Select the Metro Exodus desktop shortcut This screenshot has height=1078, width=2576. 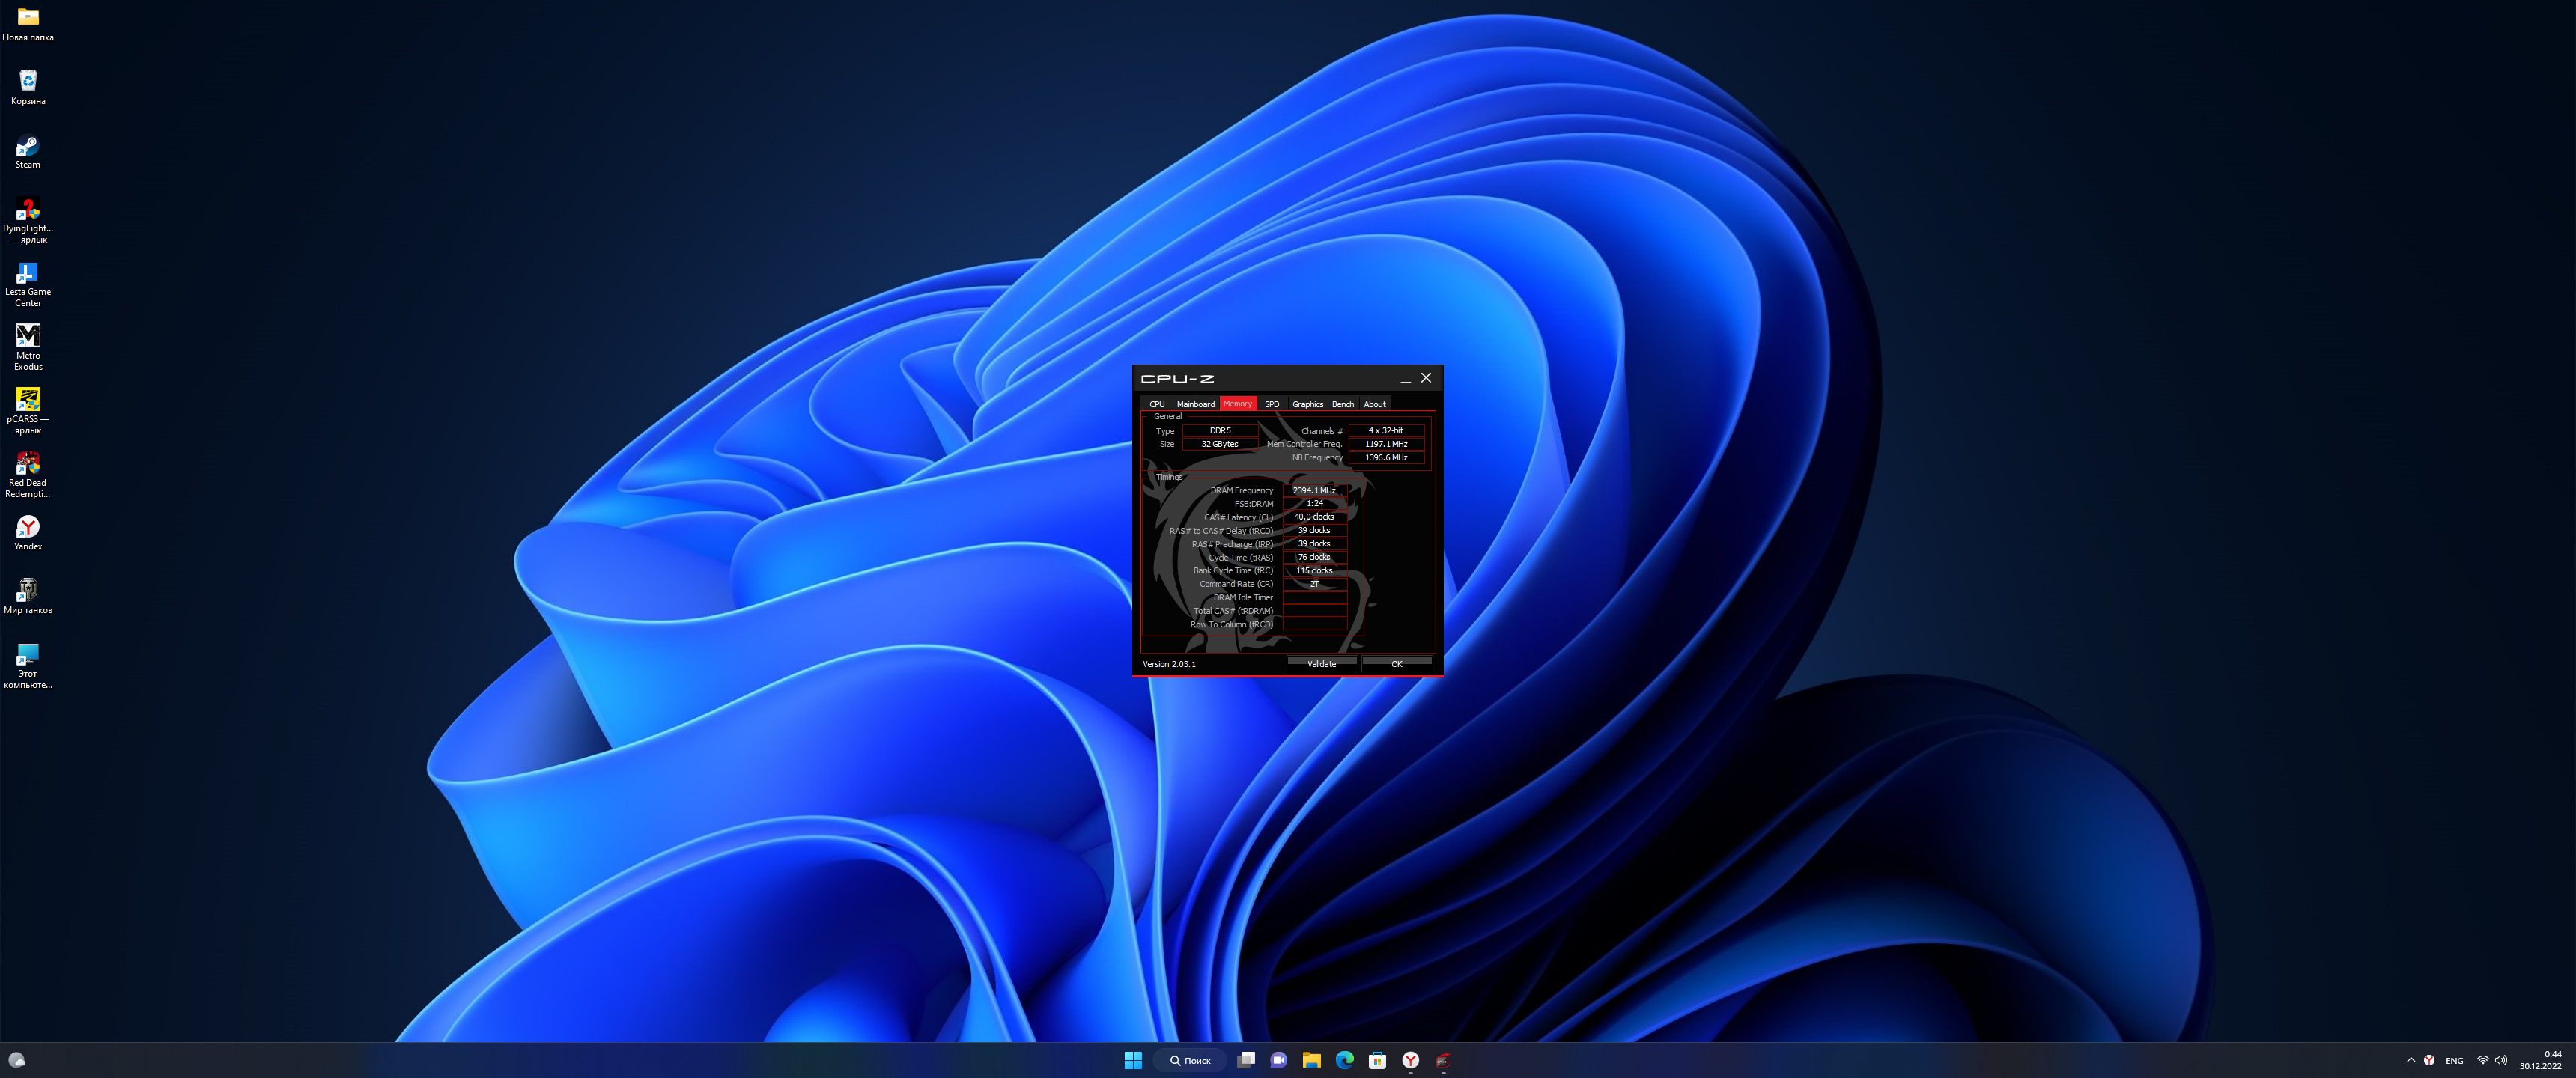tap(28, 345)
